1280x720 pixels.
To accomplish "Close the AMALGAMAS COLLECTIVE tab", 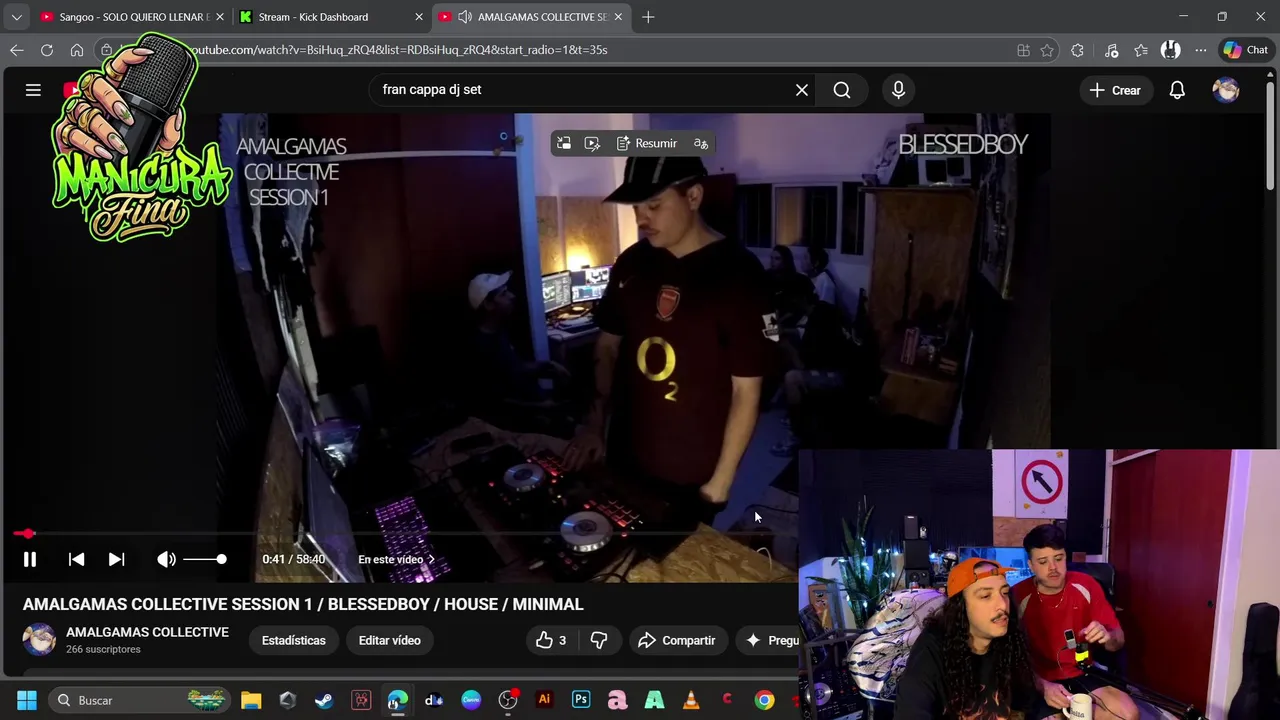I will point(618,17).
